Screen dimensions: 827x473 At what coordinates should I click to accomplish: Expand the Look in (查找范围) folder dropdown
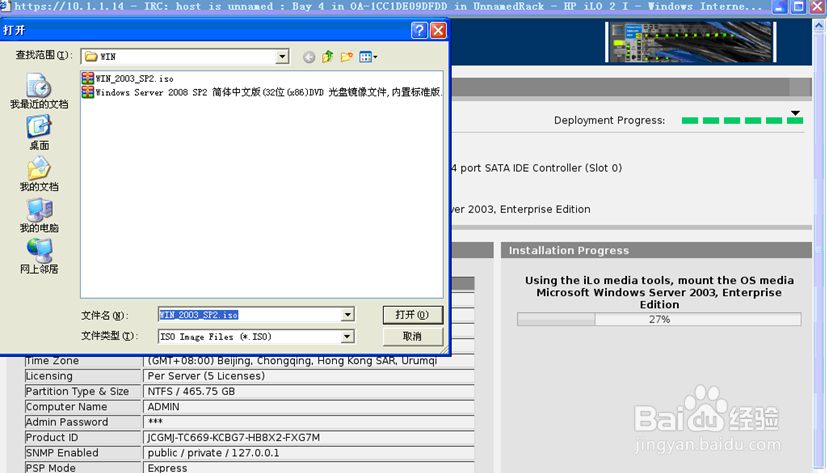(x=282, y=56)
